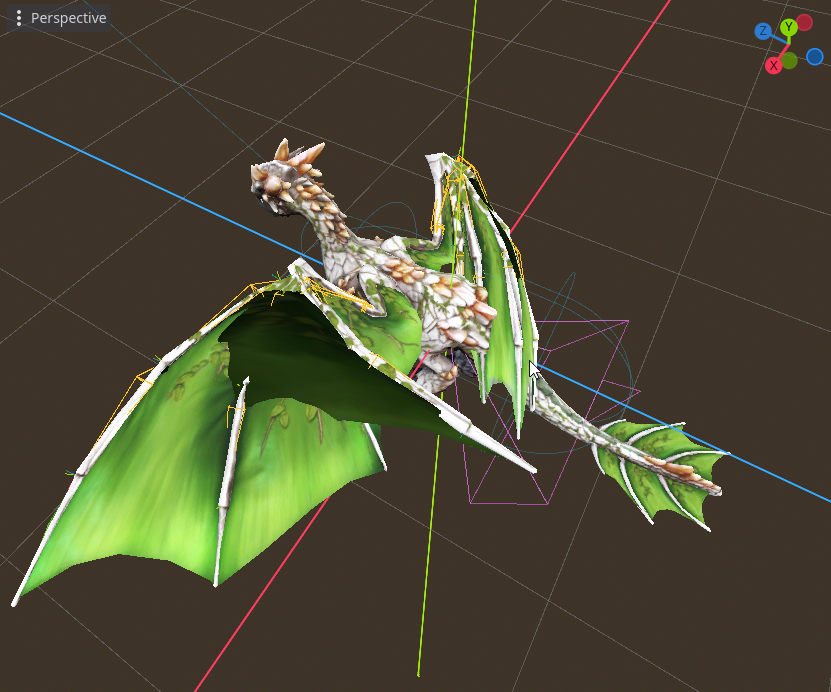Select the dragon's horned head
Viewport: 831px width, 692px height.
(285, 178)
